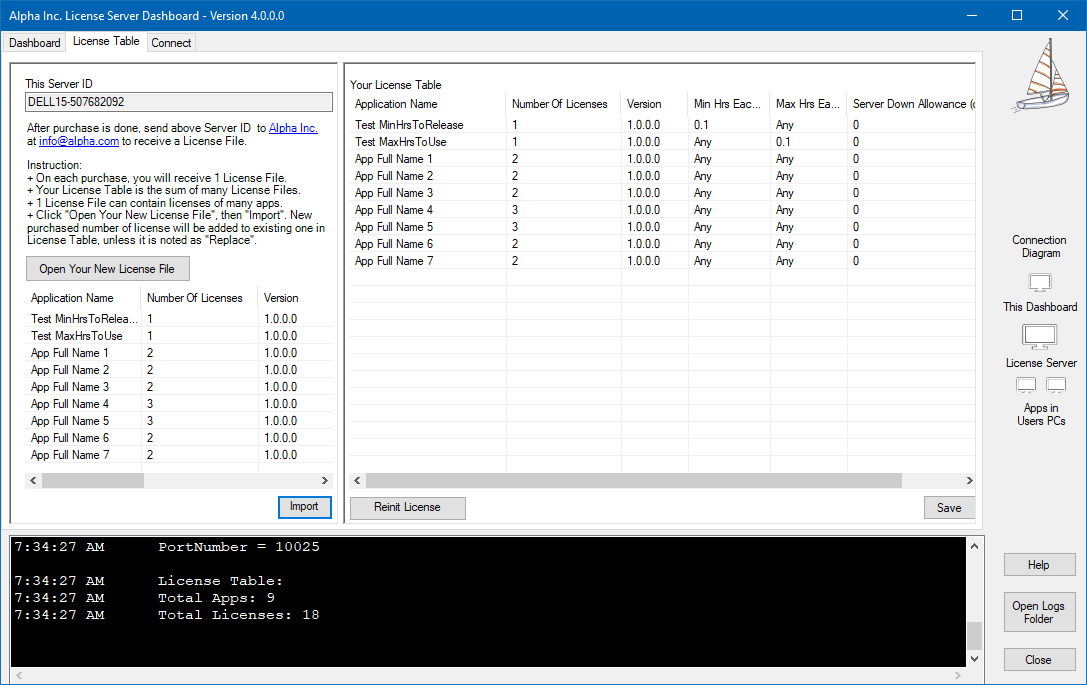The width and height of the screenshot is (1087, 685).
Task: Select App Full Name 7 in new license file list
Action: click(180, 455)
